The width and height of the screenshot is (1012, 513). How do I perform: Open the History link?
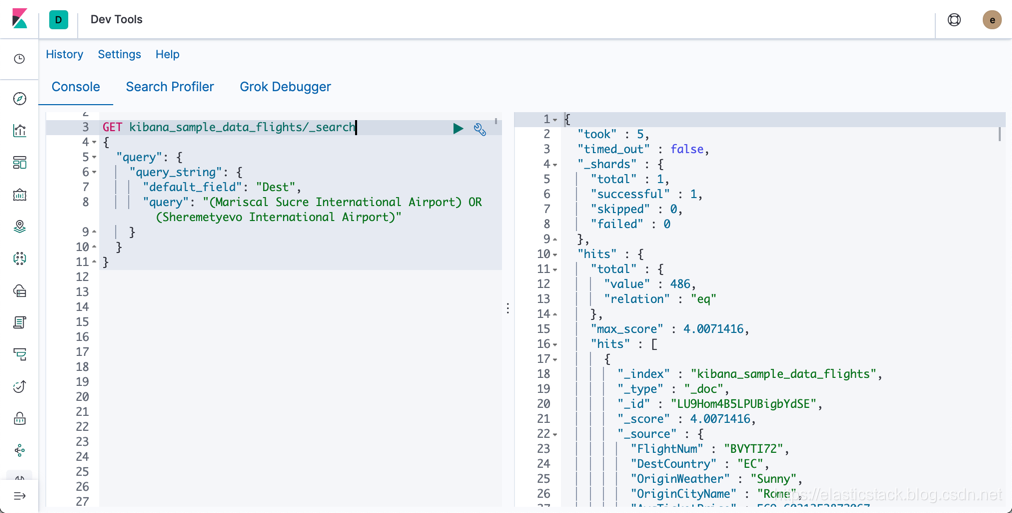coord(65,54)
